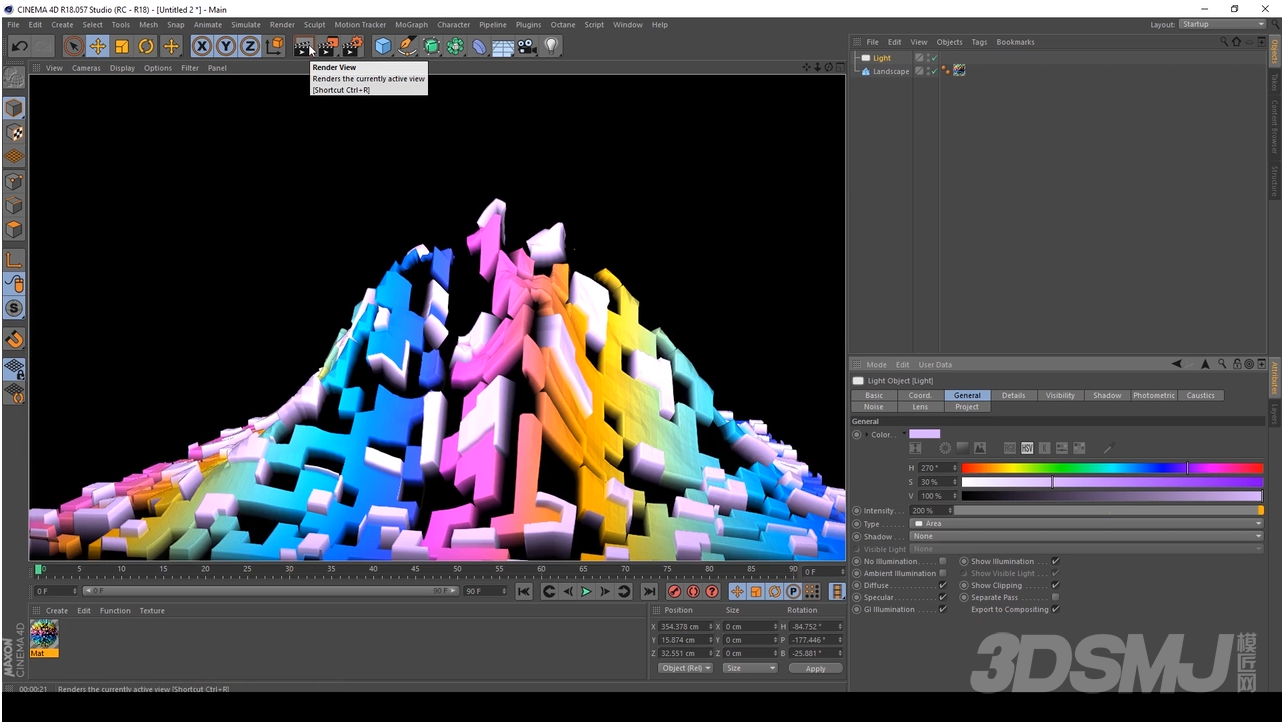Go to end of animation
Screen dimensions: 1284x724
[x=649, y=592]
